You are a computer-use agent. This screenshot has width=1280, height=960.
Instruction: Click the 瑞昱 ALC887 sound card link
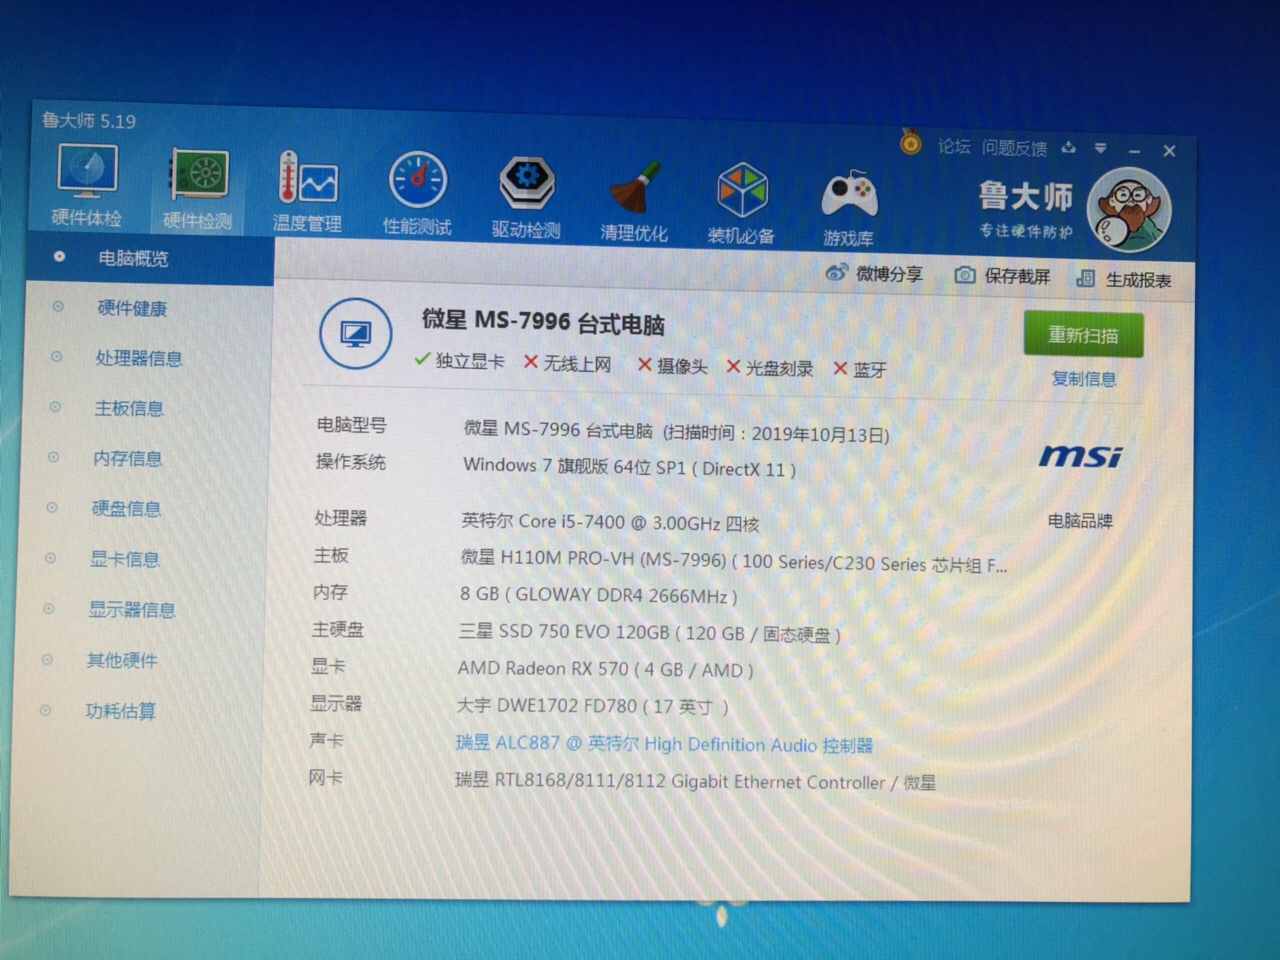coord(664,744)
